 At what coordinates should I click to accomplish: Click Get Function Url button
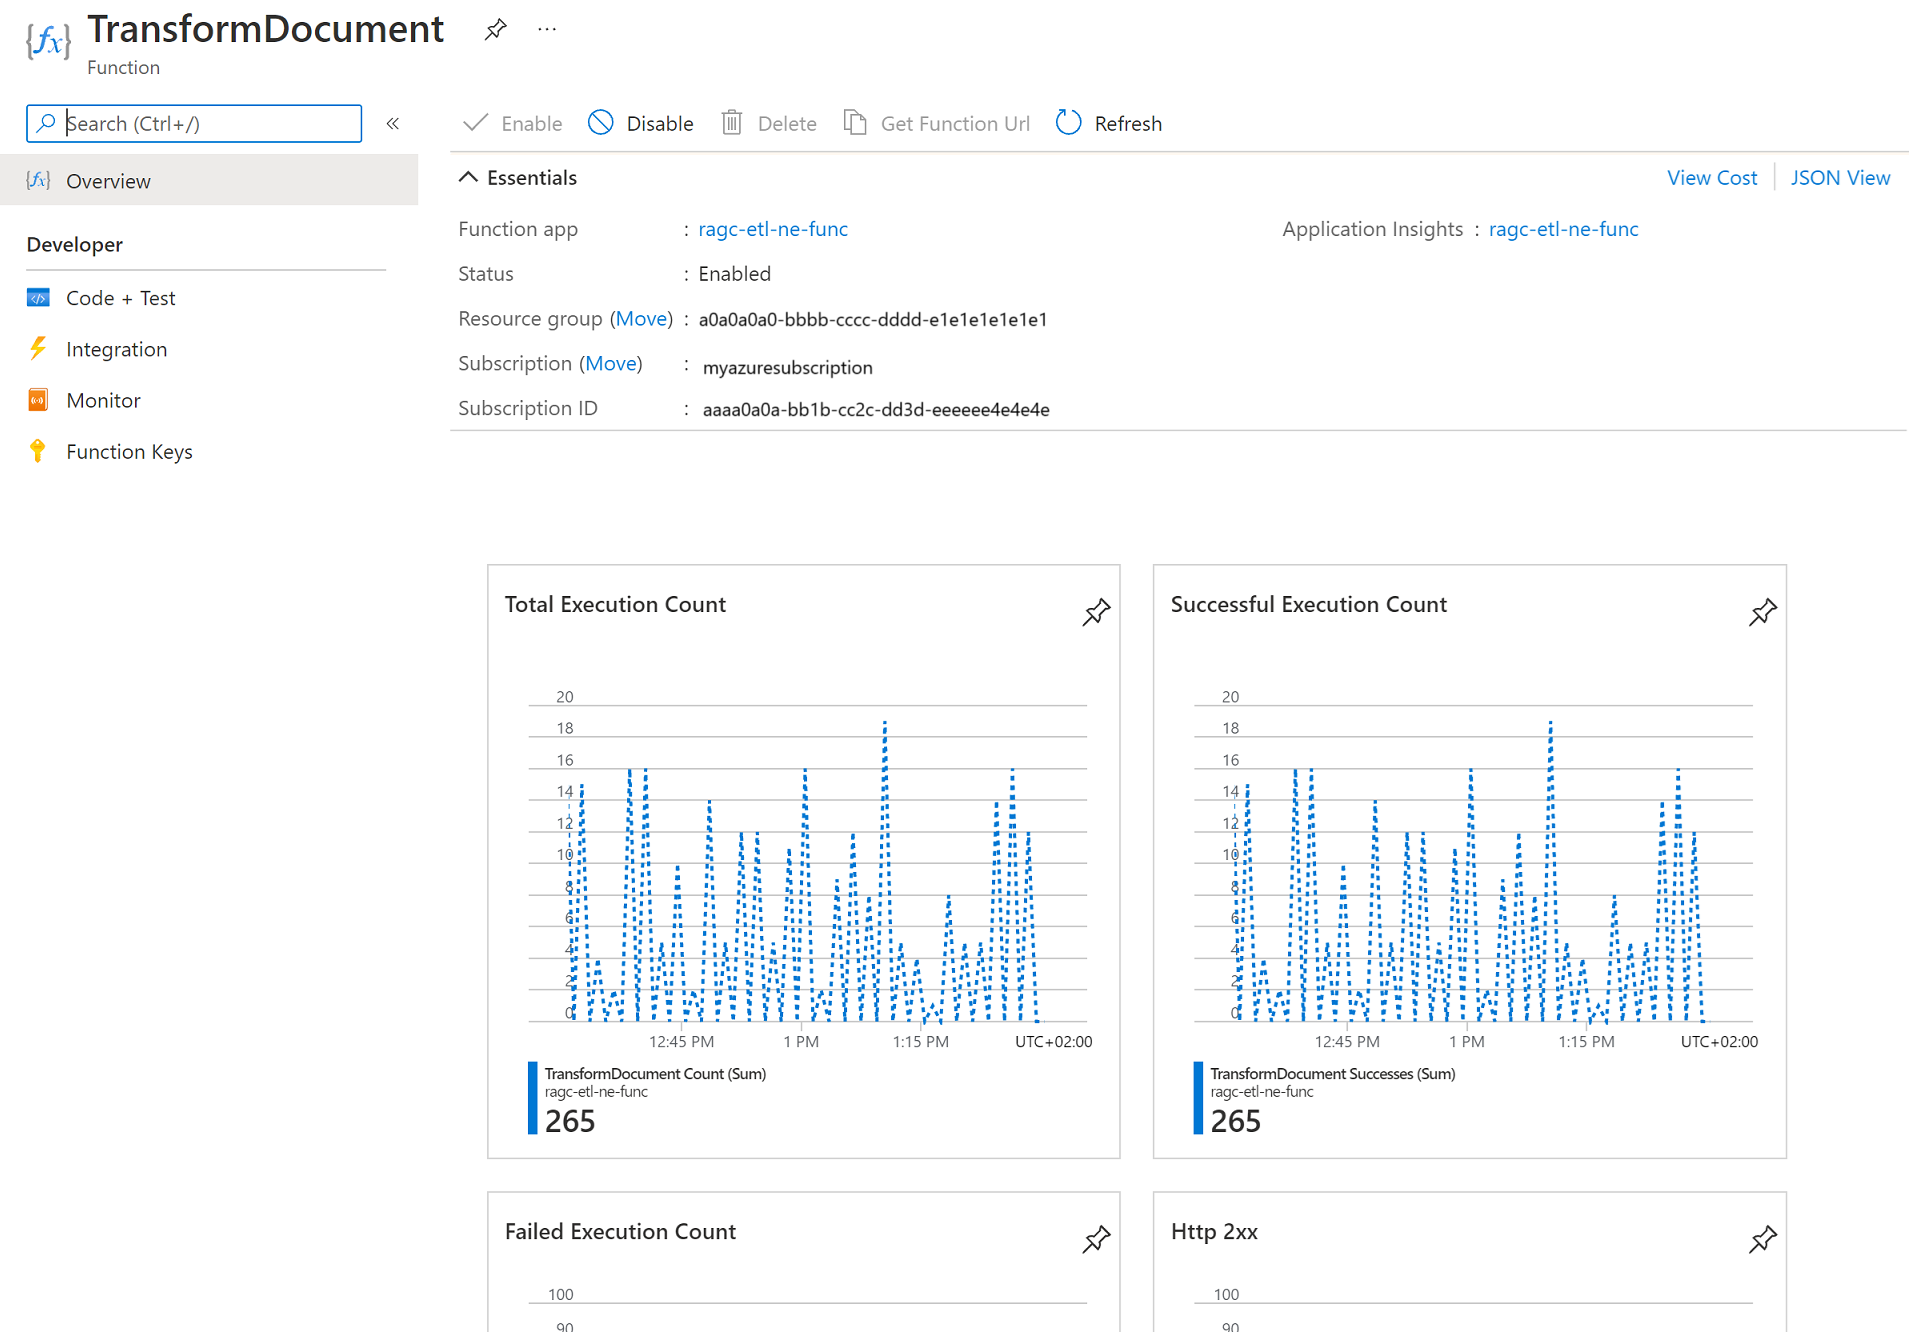click(x=937, y=123)
